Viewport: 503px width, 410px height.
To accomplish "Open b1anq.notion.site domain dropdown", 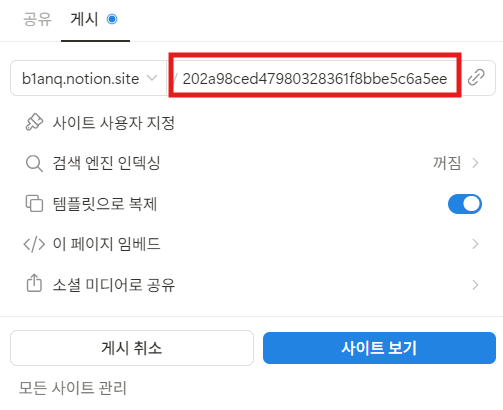I will pos(89,78).
